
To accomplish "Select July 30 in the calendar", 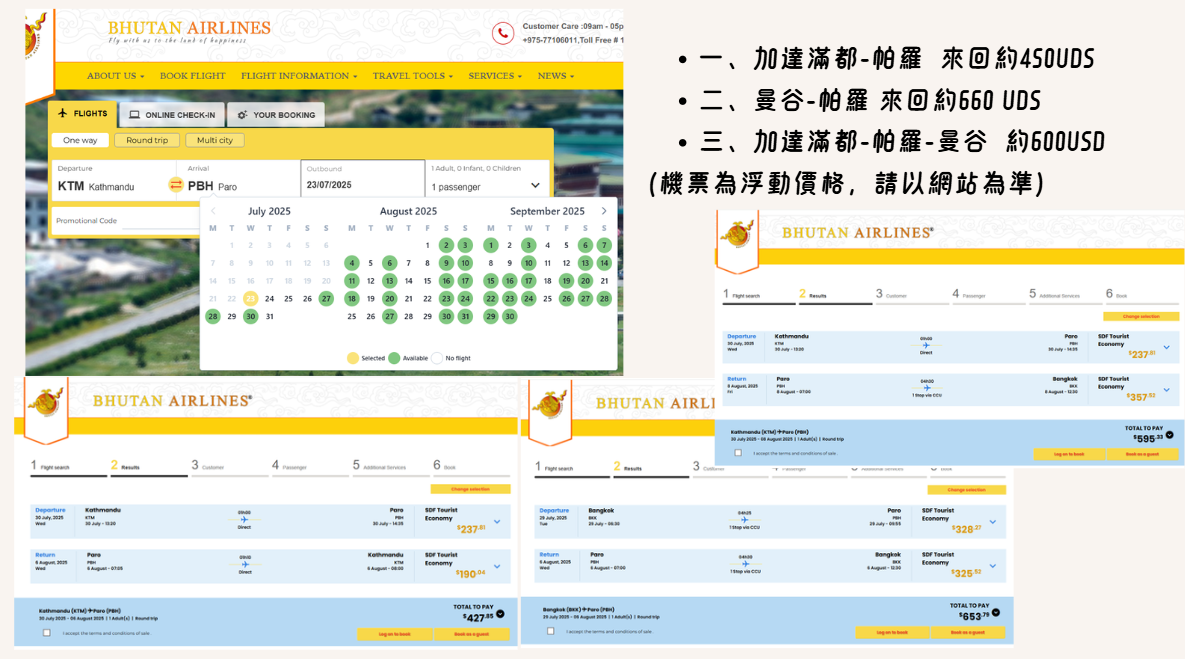I will coord(250,317).
